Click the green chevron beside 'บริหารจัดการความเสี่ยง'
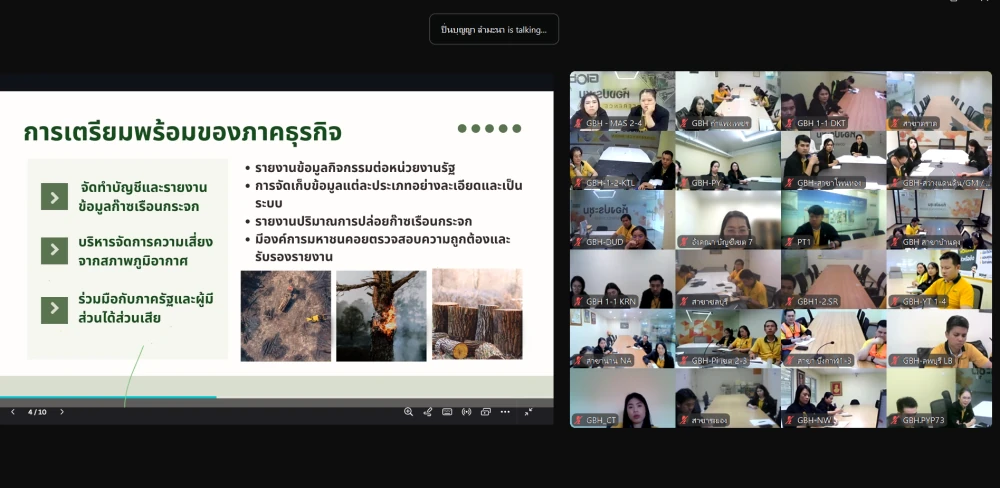Screen dimensions: 1000x488 coord(54,251)
